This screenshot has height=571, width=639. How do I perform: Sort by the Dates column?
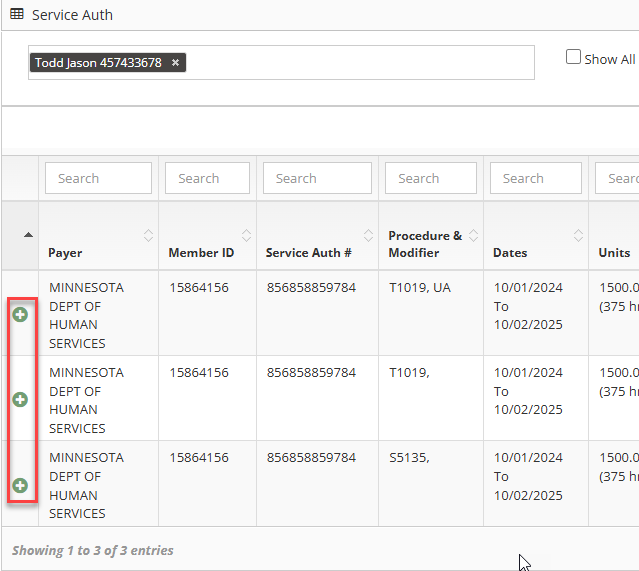[578, 236]
